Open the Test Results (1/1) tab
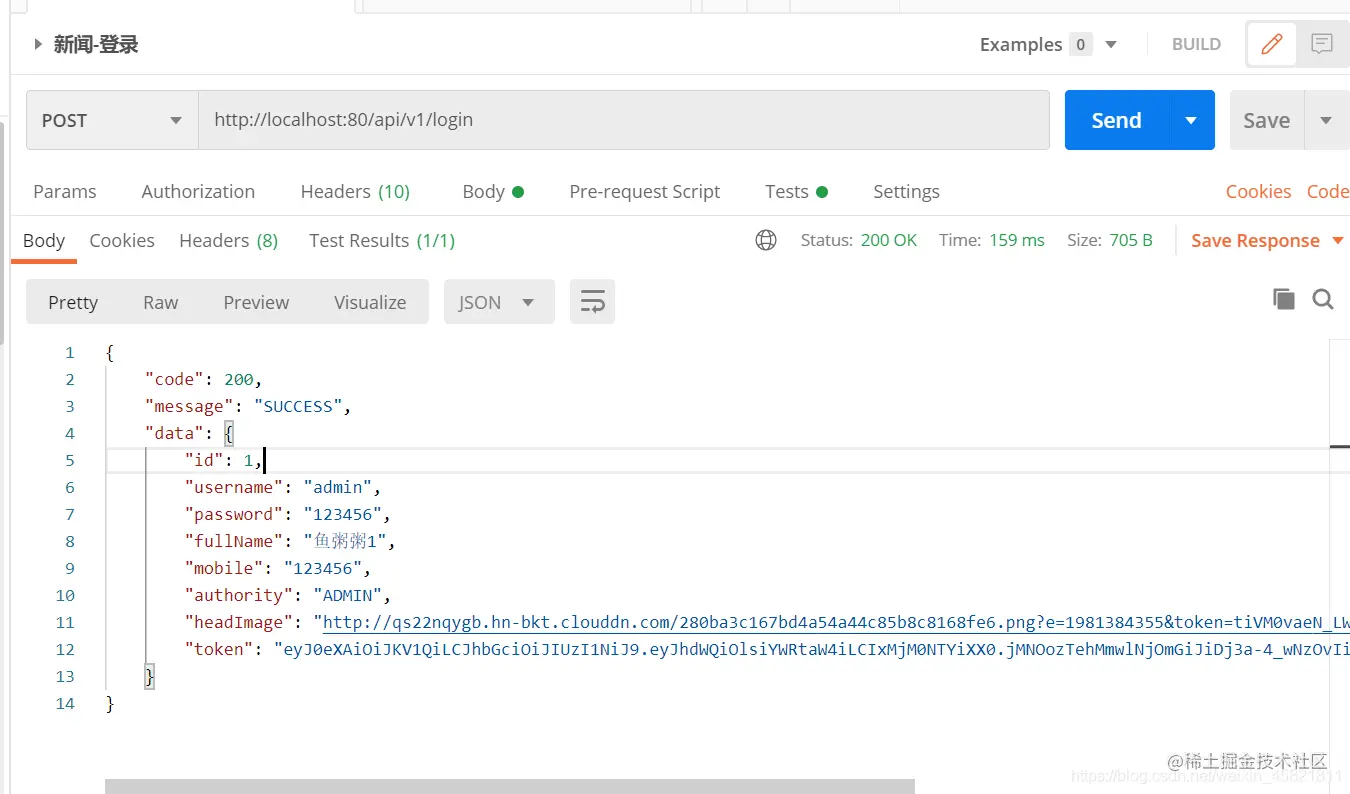1350x794 pixels. point(382,240)
